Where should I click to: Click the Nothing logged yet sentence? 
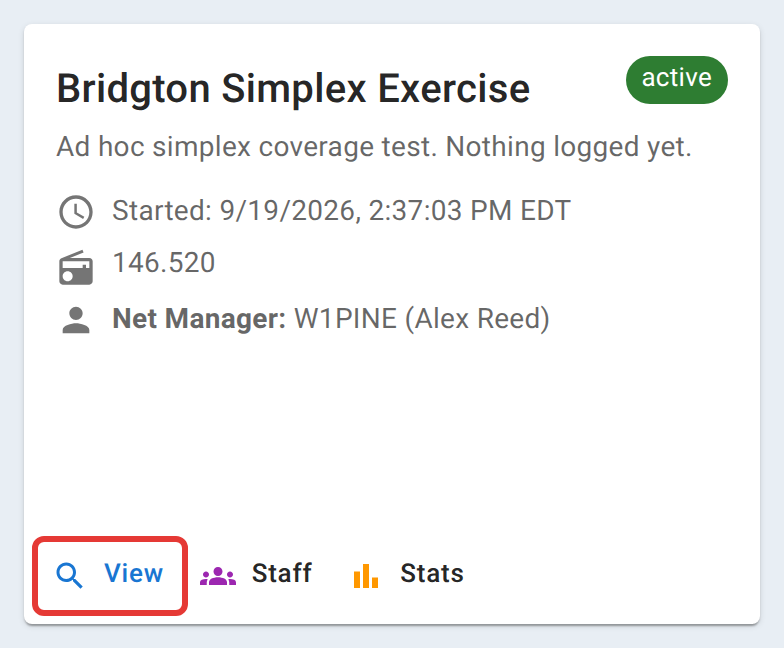tap(568, 147)
